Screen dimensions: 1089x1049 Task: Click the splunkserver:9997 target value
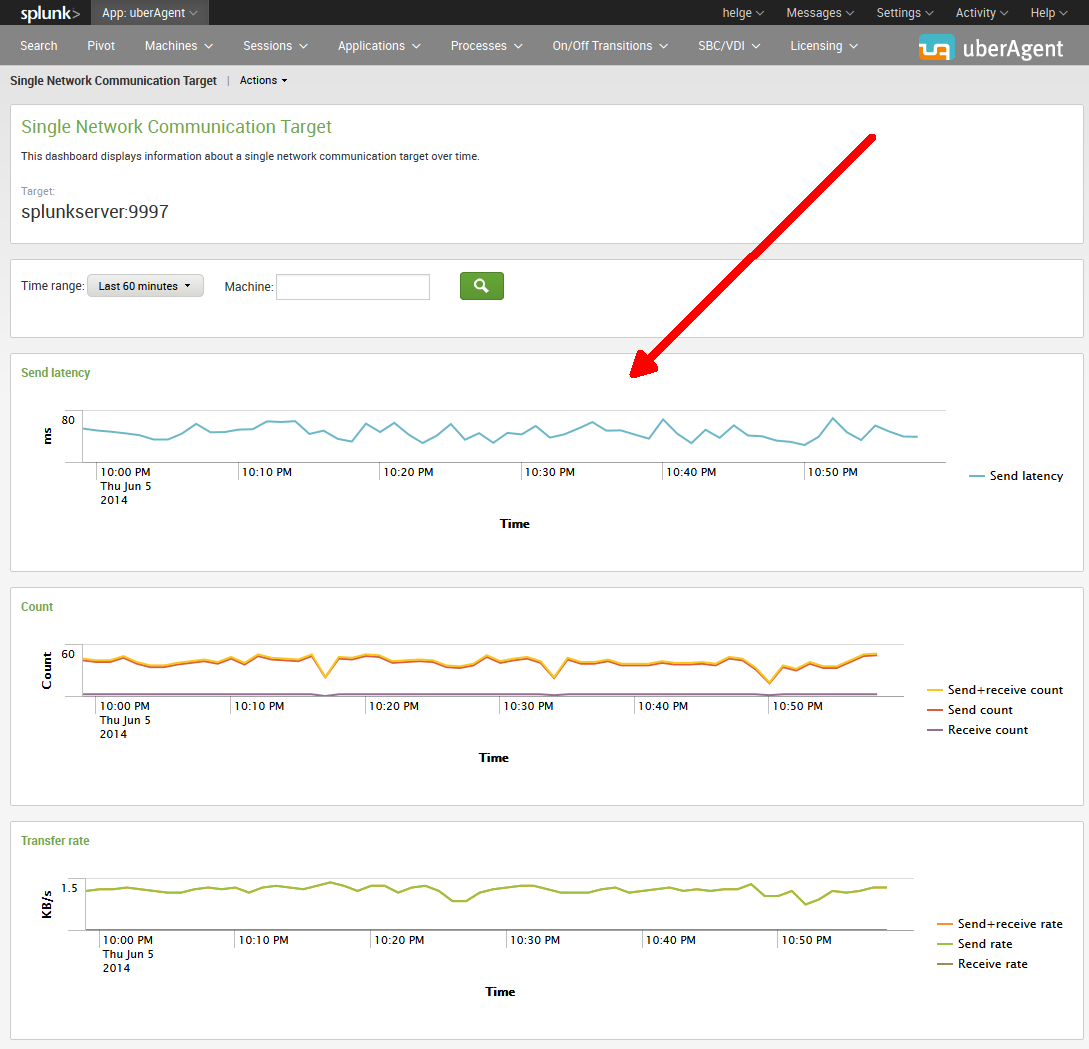pos(95,212)
